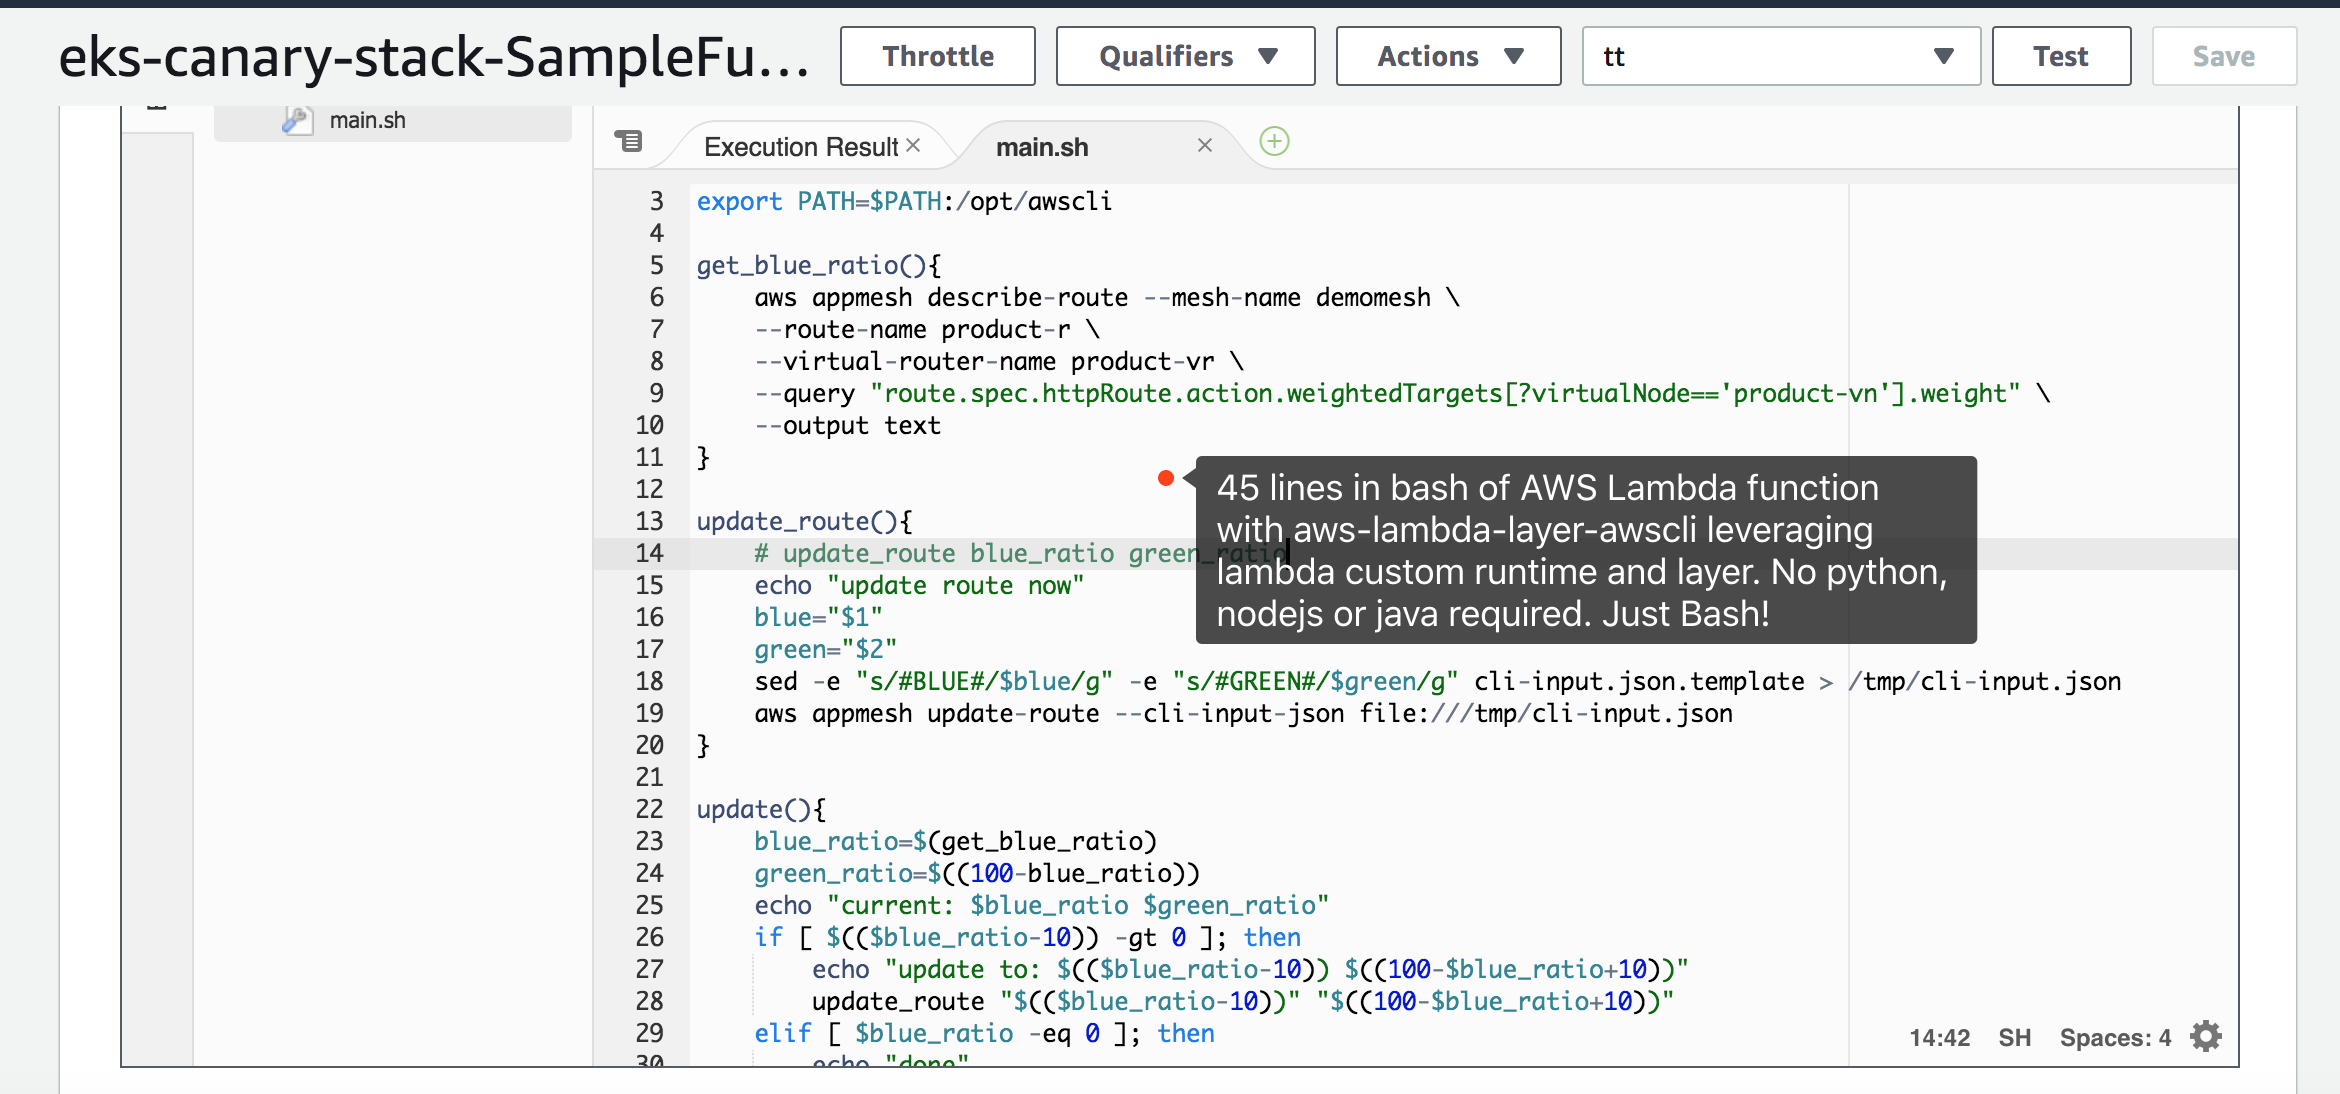This screenshot has width=2340, height=1094.
Task: Switch to the main.sh tab
Action: [1042, 147]
